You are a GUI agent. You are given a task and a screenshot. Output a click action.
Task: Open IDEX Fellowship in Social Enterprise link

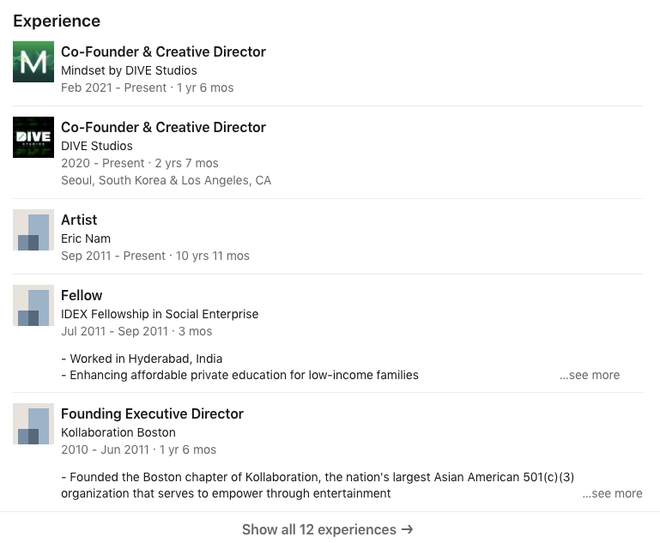[160, 314]
